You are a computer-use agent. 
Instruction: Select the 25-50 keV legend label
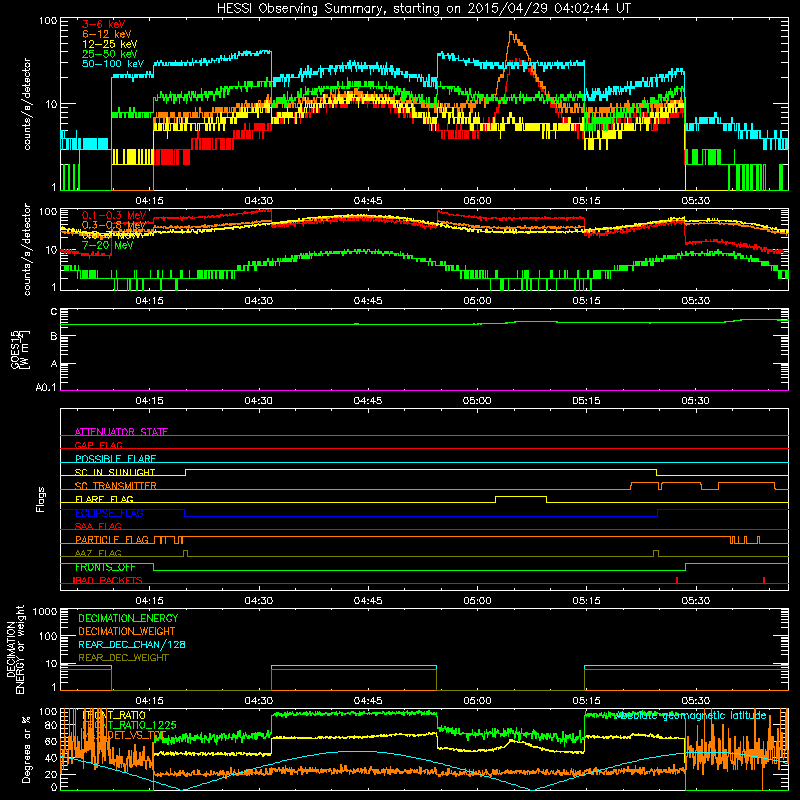(x=109, y=54)
